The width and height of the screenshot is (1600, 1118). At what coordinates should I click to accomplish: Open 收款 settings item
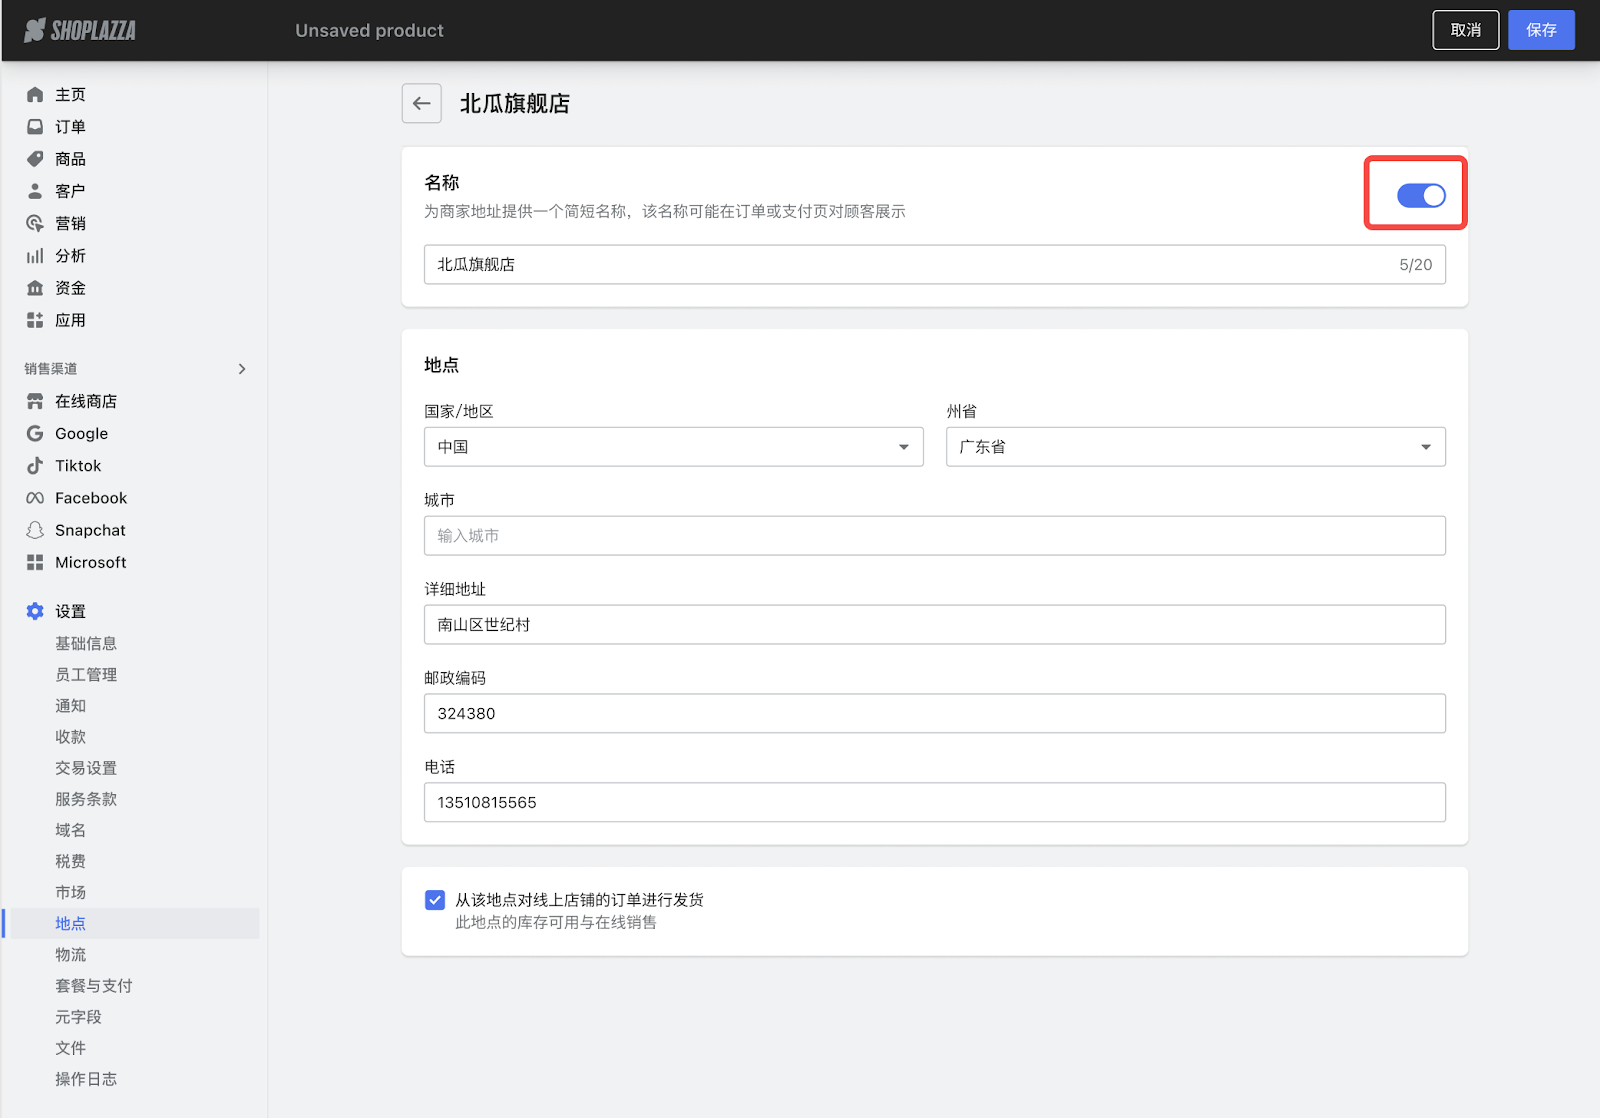pyautogui.click(x=70, y=736)
